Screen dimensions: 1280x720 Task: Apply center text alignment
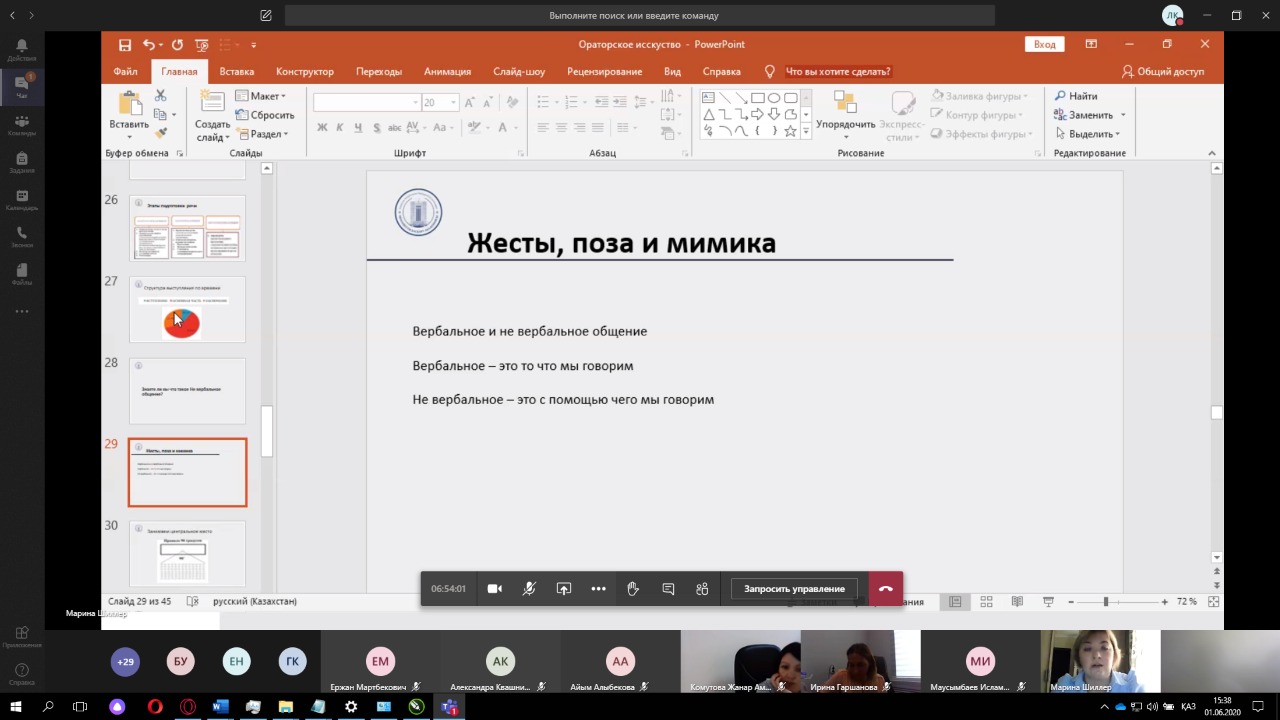pos(561,127)
